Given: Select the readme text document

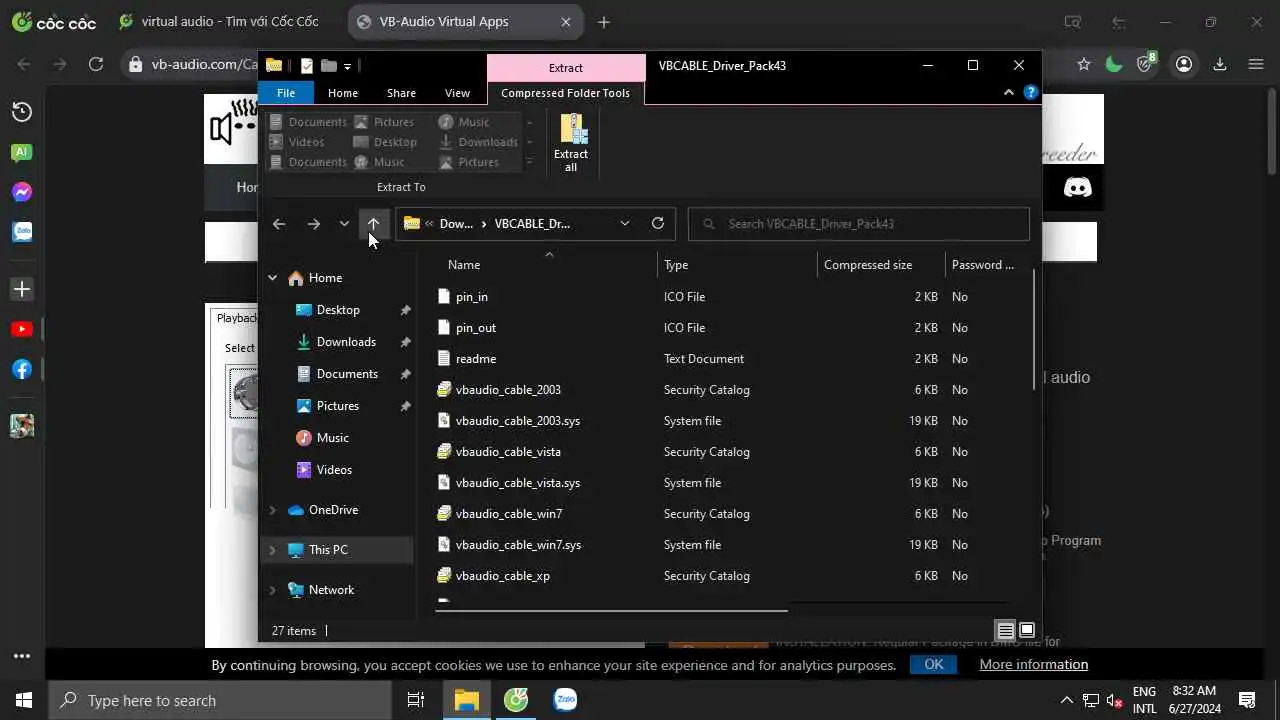Looking at the screenshot, I should [476, 359].
